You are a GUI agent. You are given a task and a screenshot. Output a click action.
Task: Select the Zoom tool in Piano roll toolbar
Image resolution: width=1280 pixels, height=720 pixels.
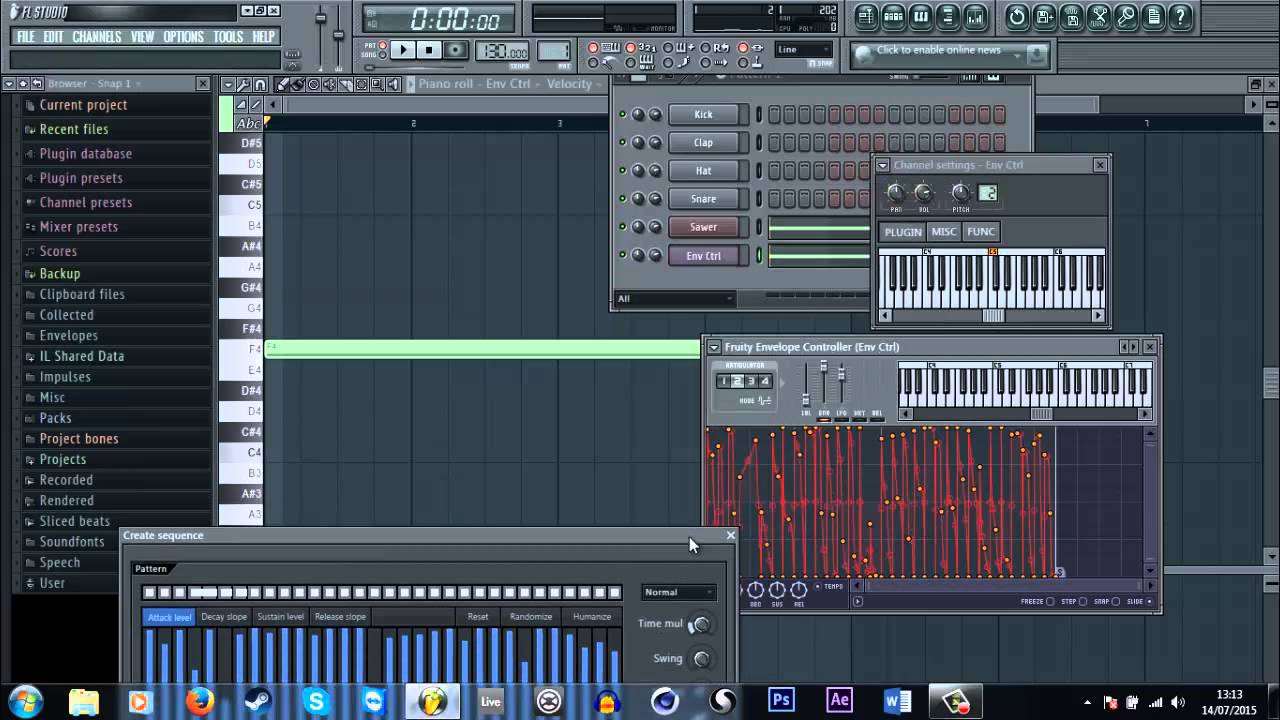click(x=377, y=84)
